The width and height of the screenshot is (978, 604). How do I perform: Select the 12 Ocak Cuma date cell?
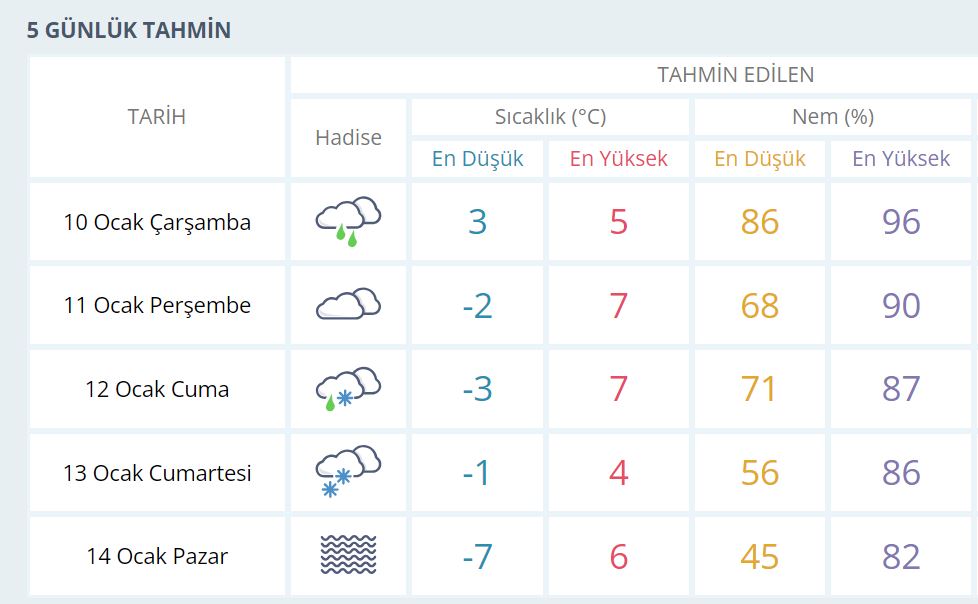(x=157, y=389)
